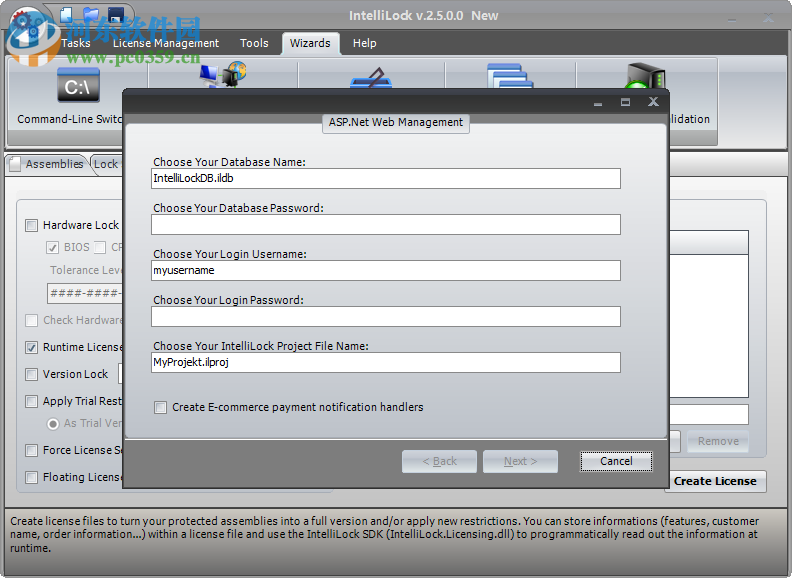
Task: Click the Command-Line Switches label
Action: point(70,119)
